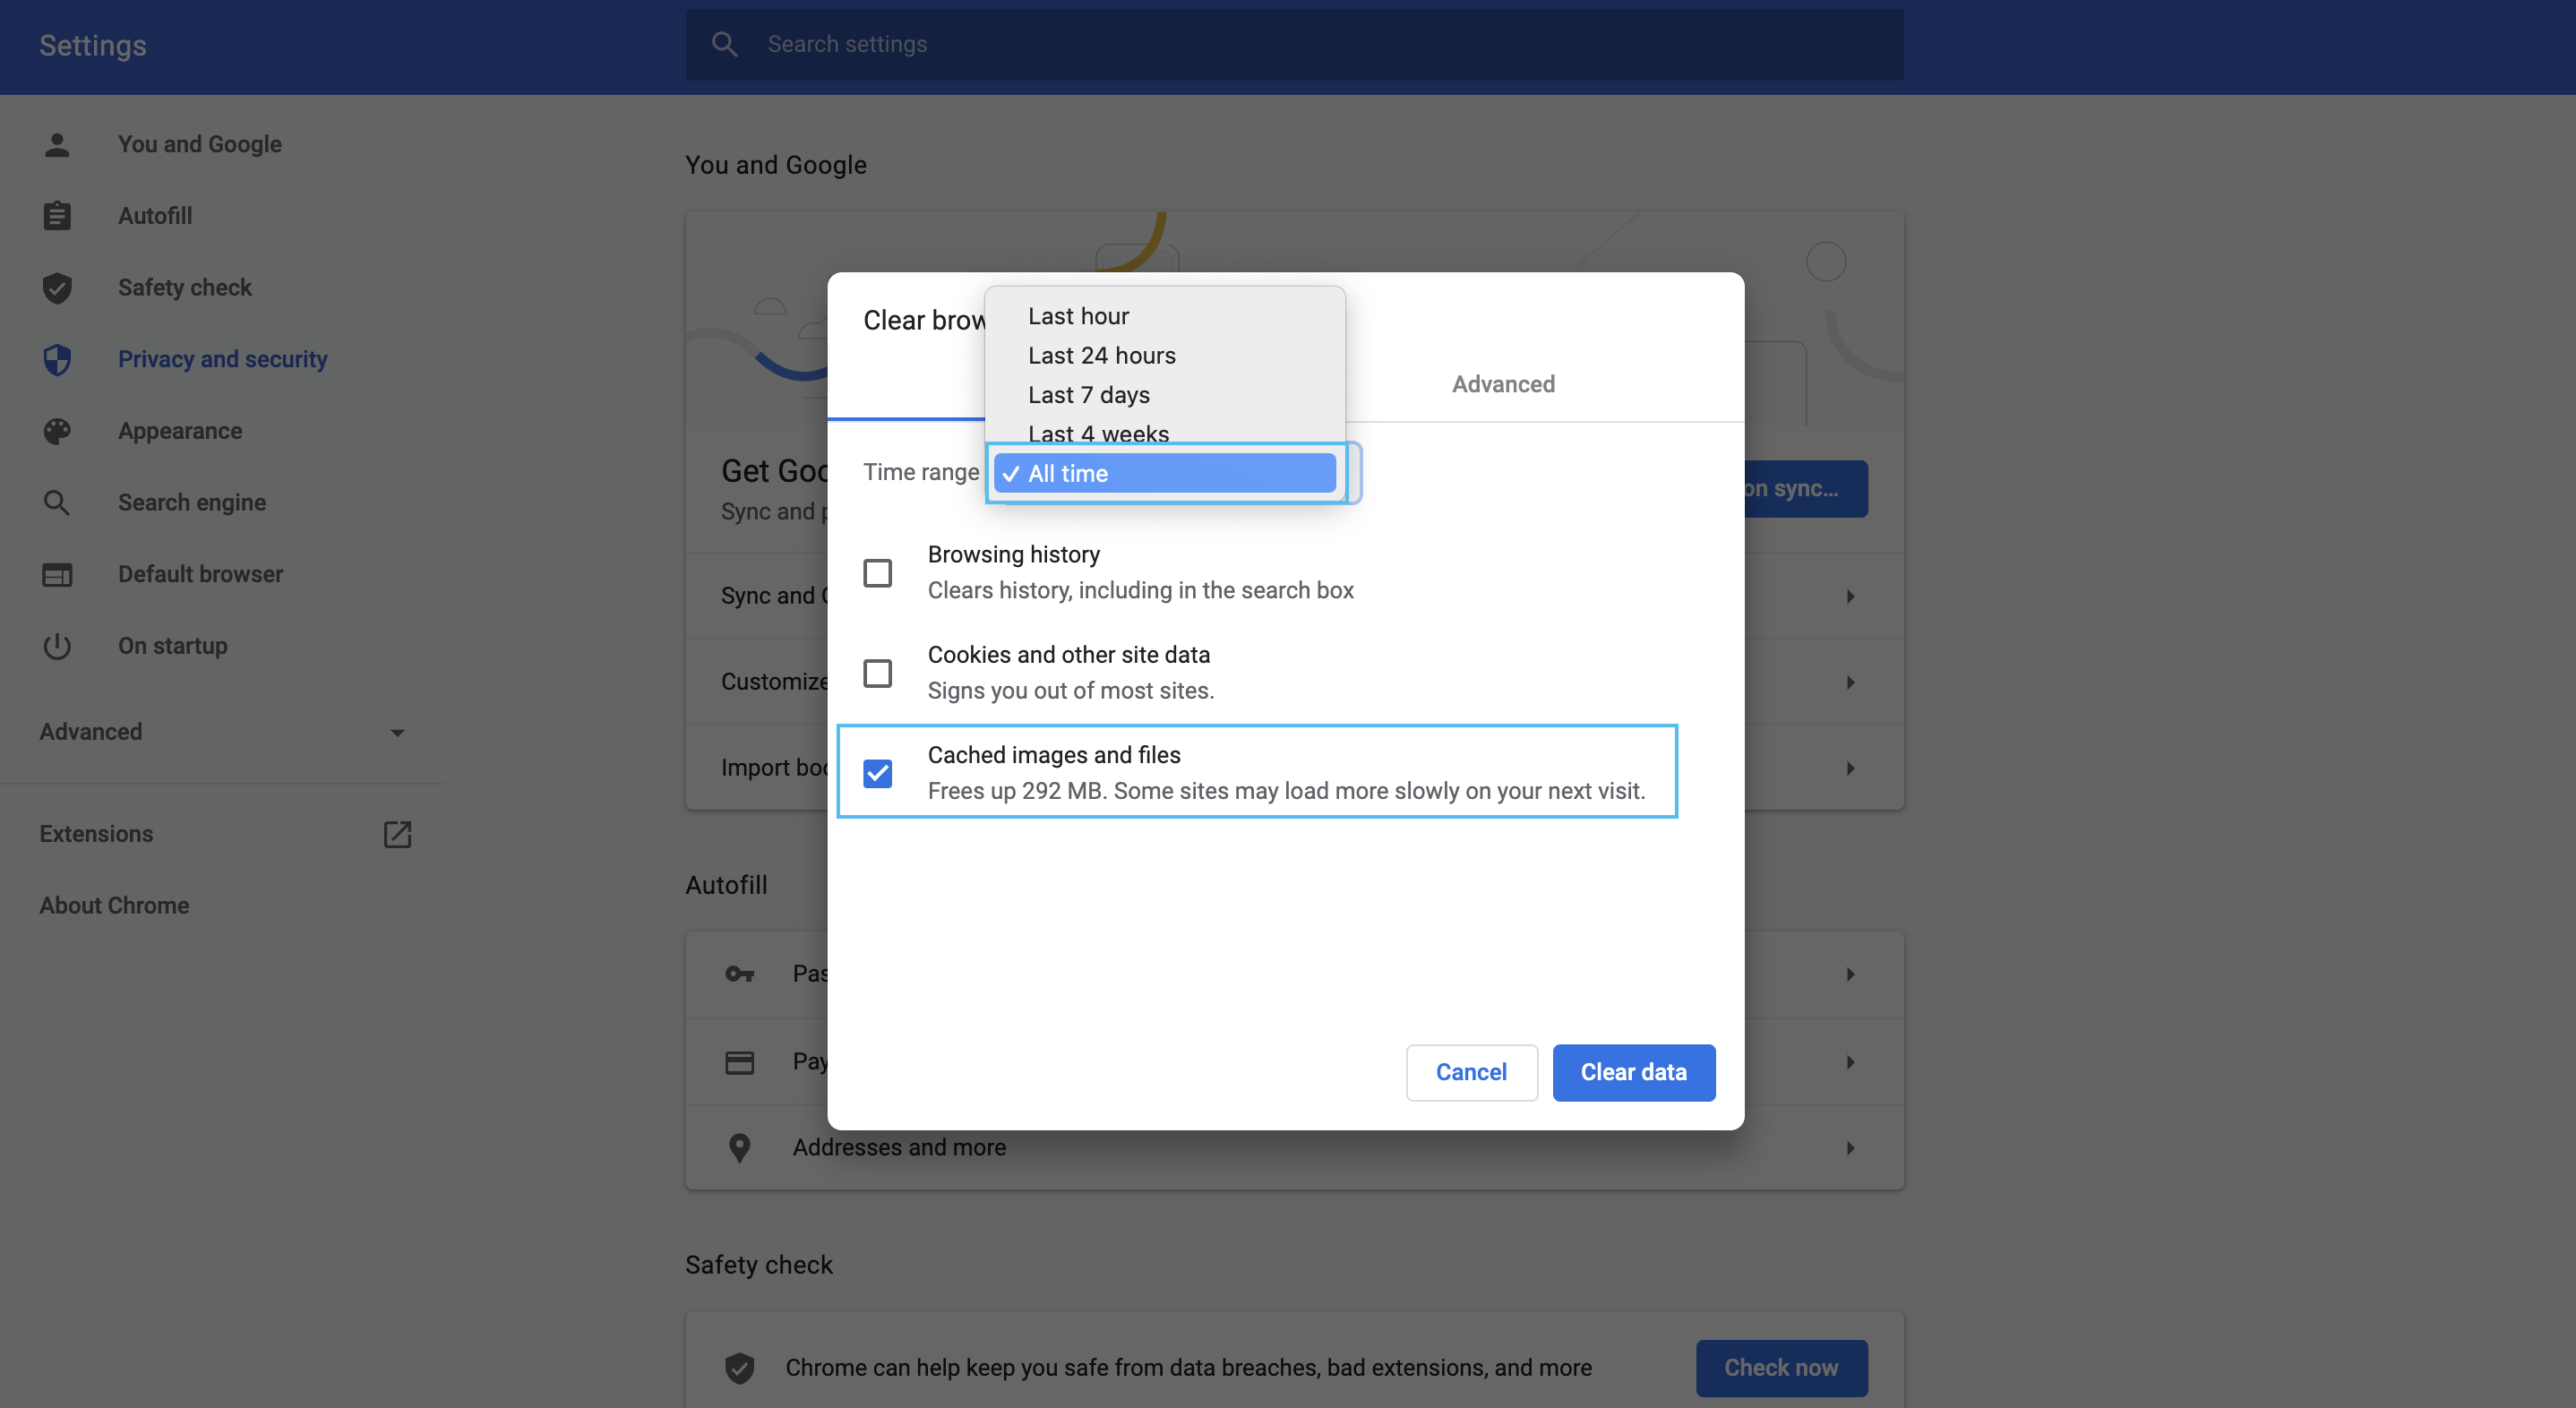Click the Browsing history label

pos(1013,555)
